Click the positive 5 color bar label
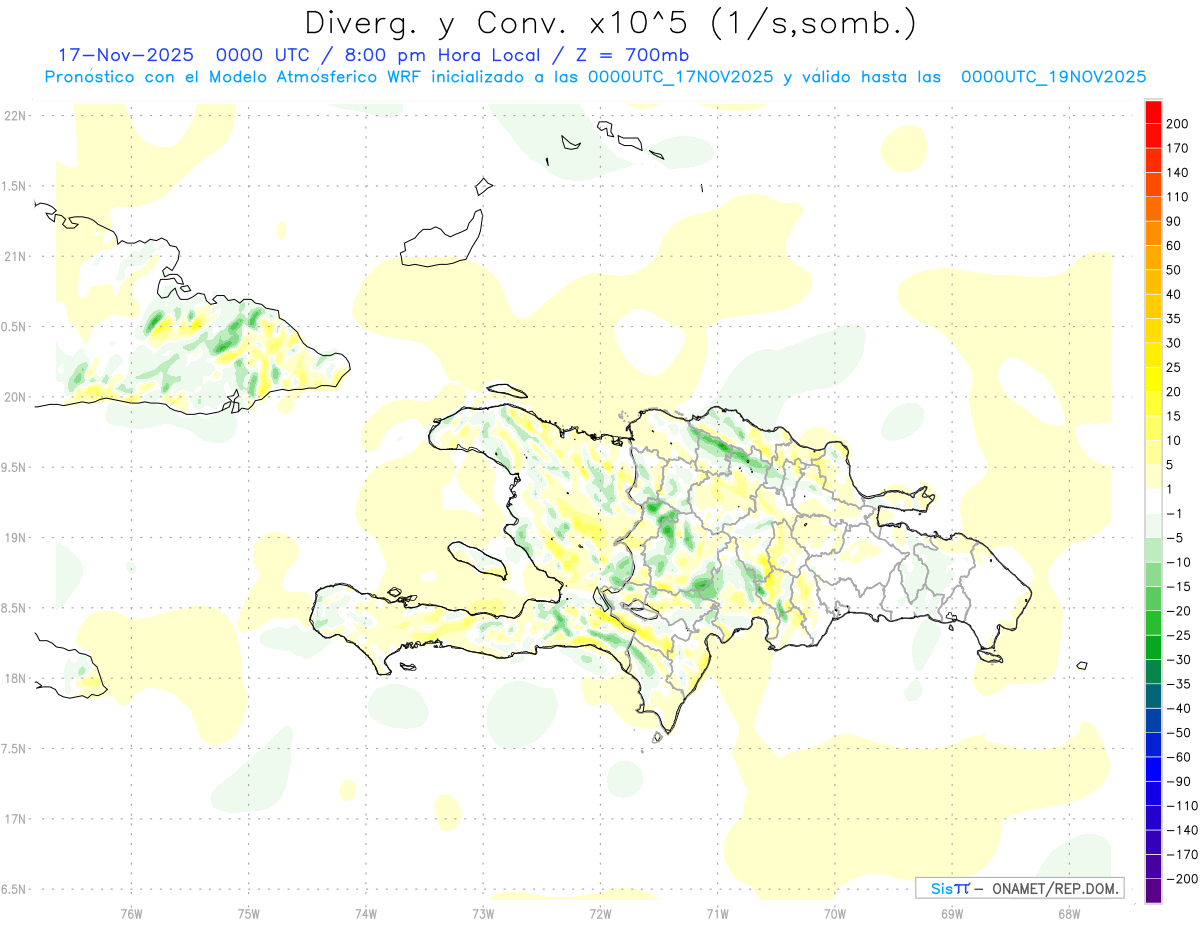 (1170, 465)
